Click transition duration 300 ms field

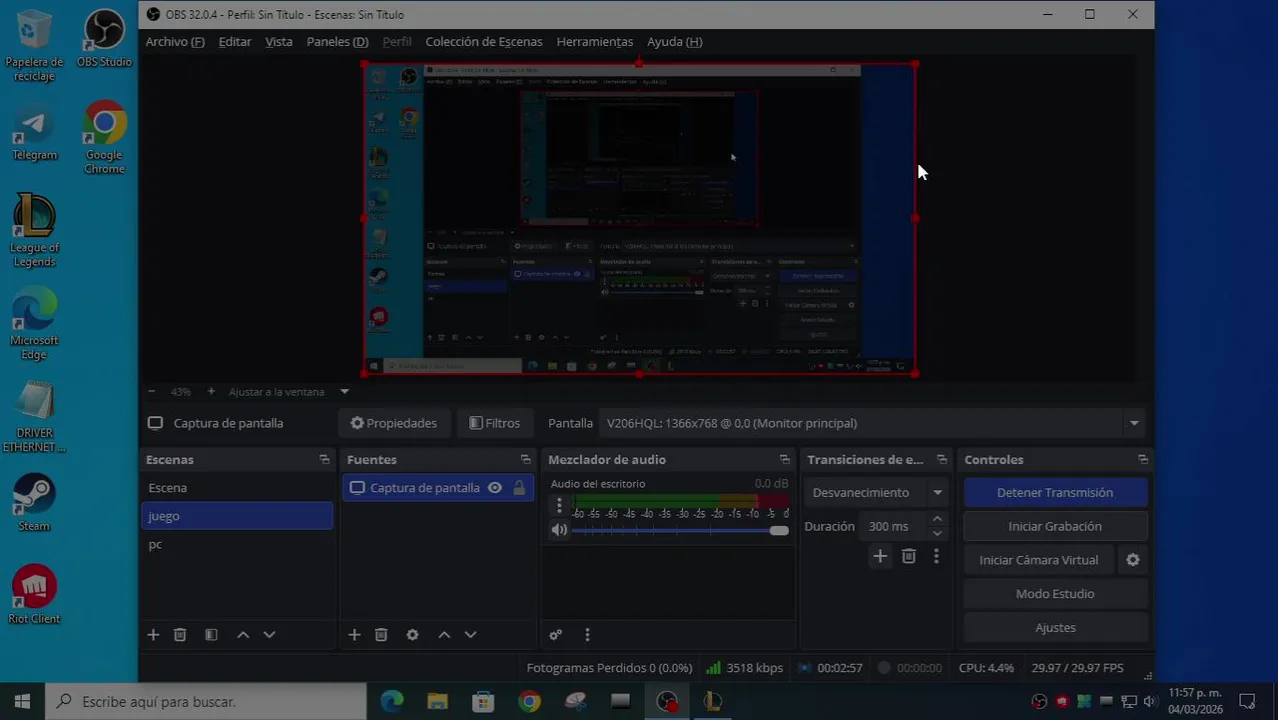click(893, 526)
